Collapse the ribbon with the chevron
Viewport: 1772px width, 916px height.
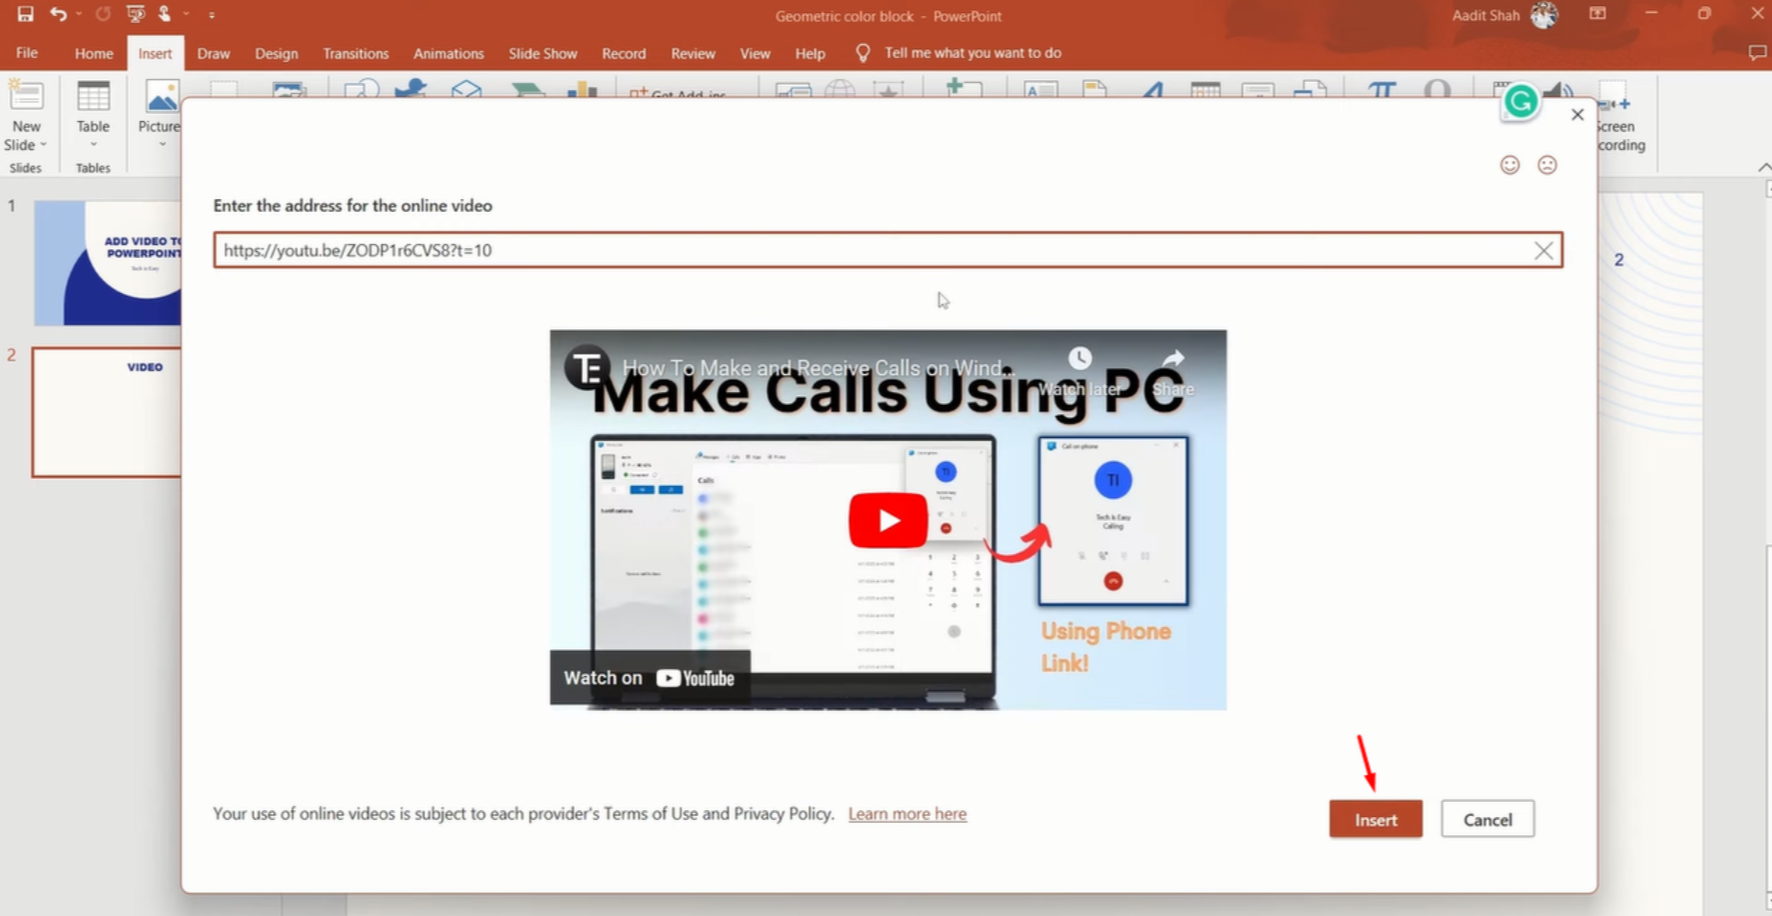click(1764, 166)
